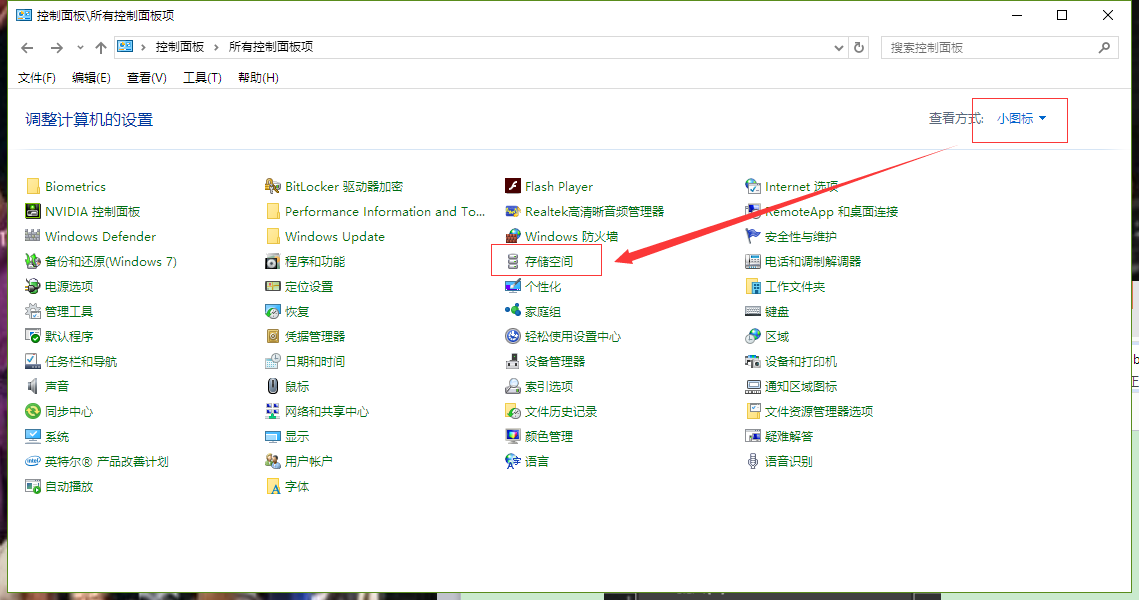Open RemoteApp 和桌面连接
The image size is (1139, 600).
pos(822,211)
